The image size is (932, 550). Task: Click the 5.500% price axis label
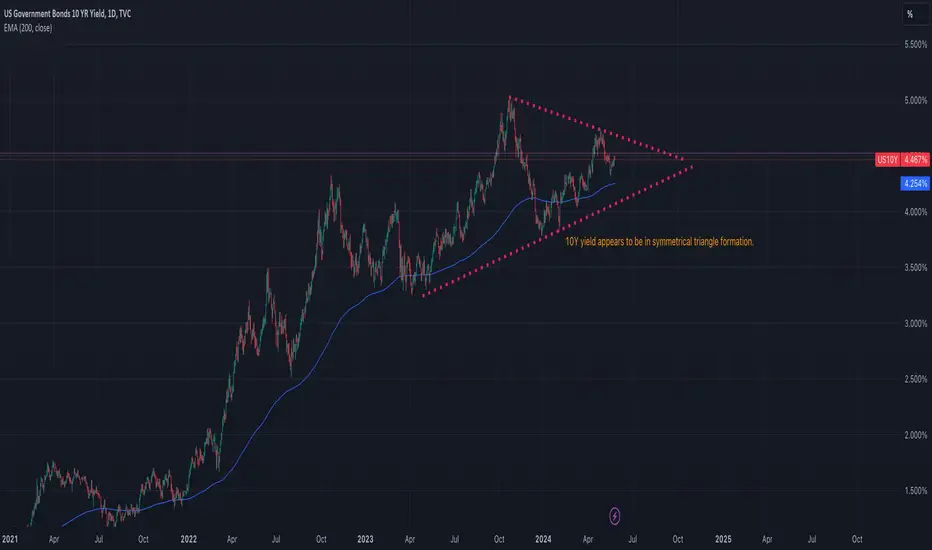point(915,45)
